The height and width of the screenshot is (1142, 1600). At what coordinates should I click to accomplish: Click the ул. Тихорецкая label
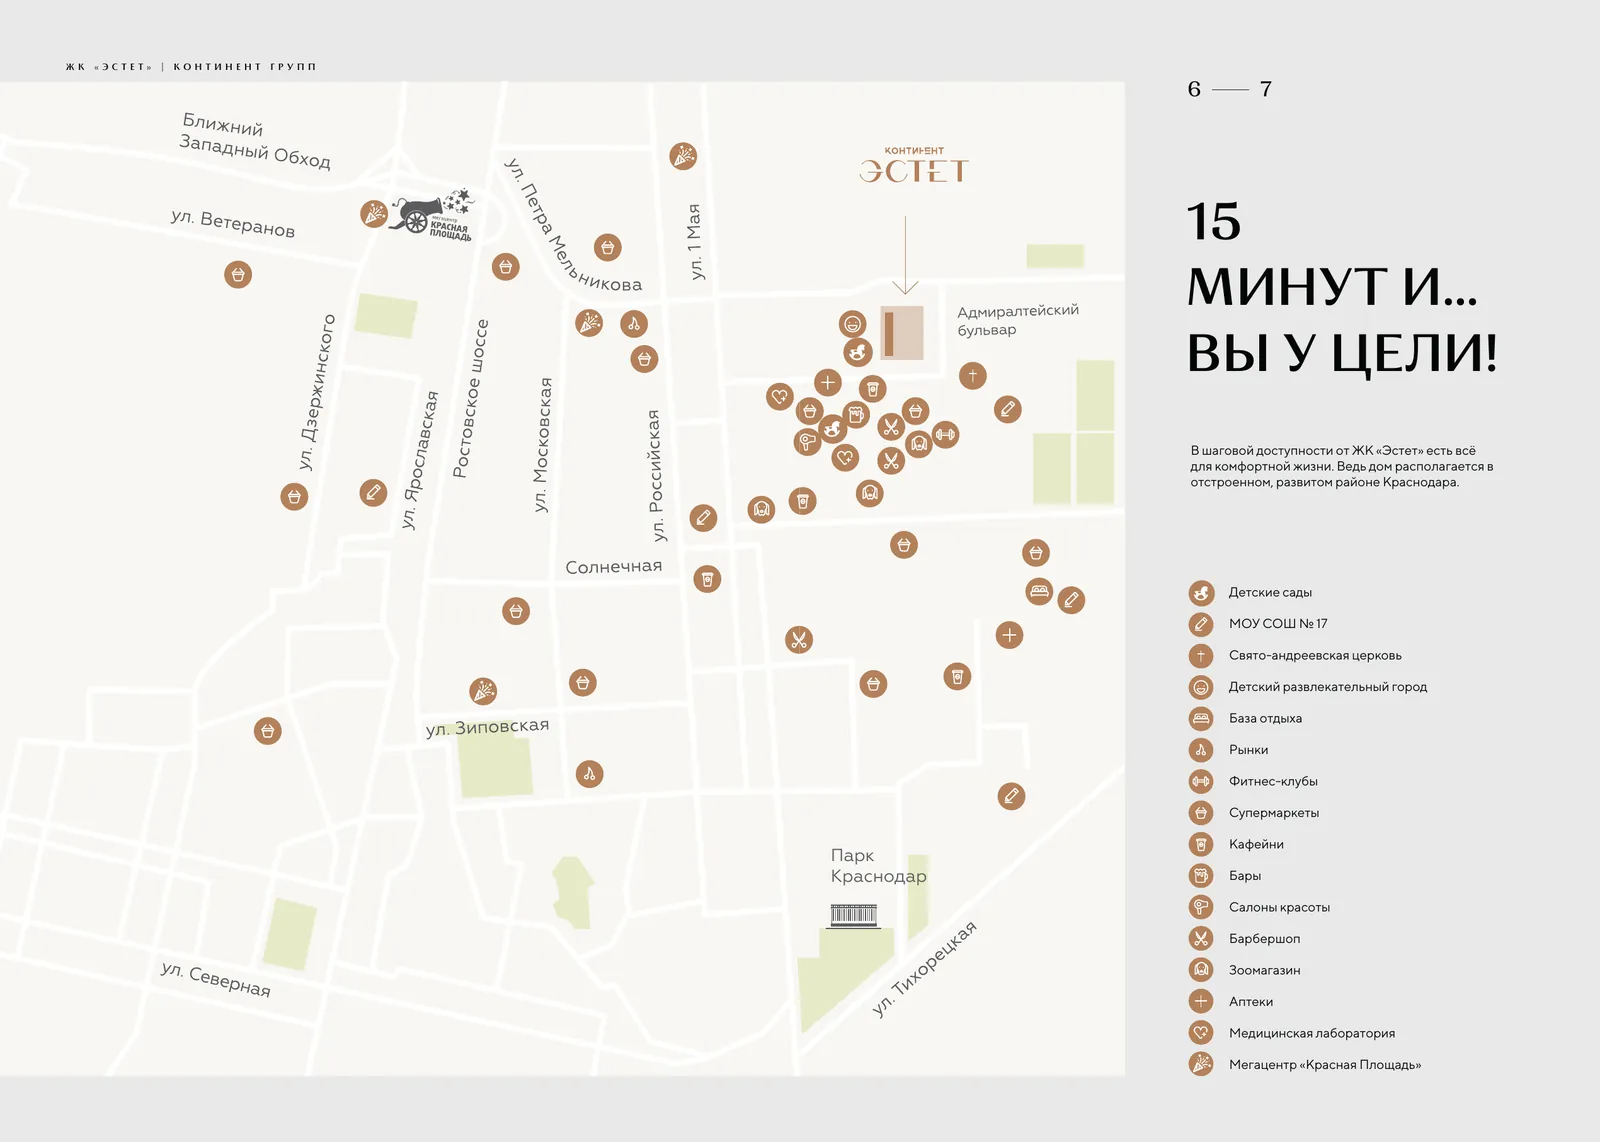pyautogui.click(x=924, y=968)
